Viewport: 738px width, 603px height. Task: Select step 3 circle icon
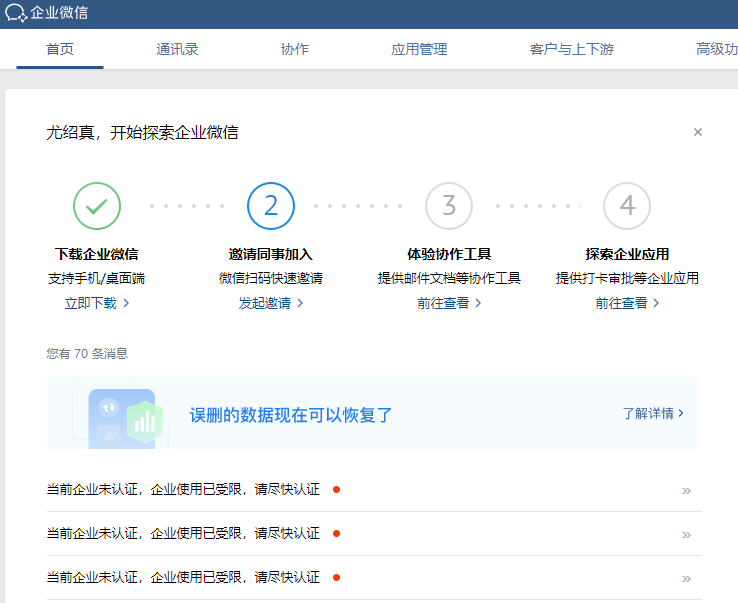(449, 206)
